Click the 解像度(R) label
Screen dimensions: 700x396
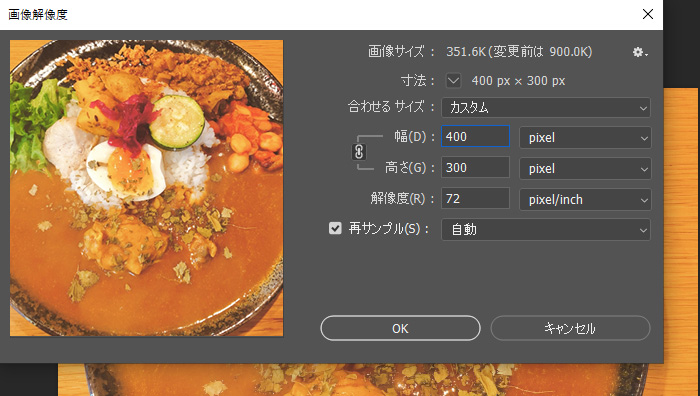(x=401, y=198)
